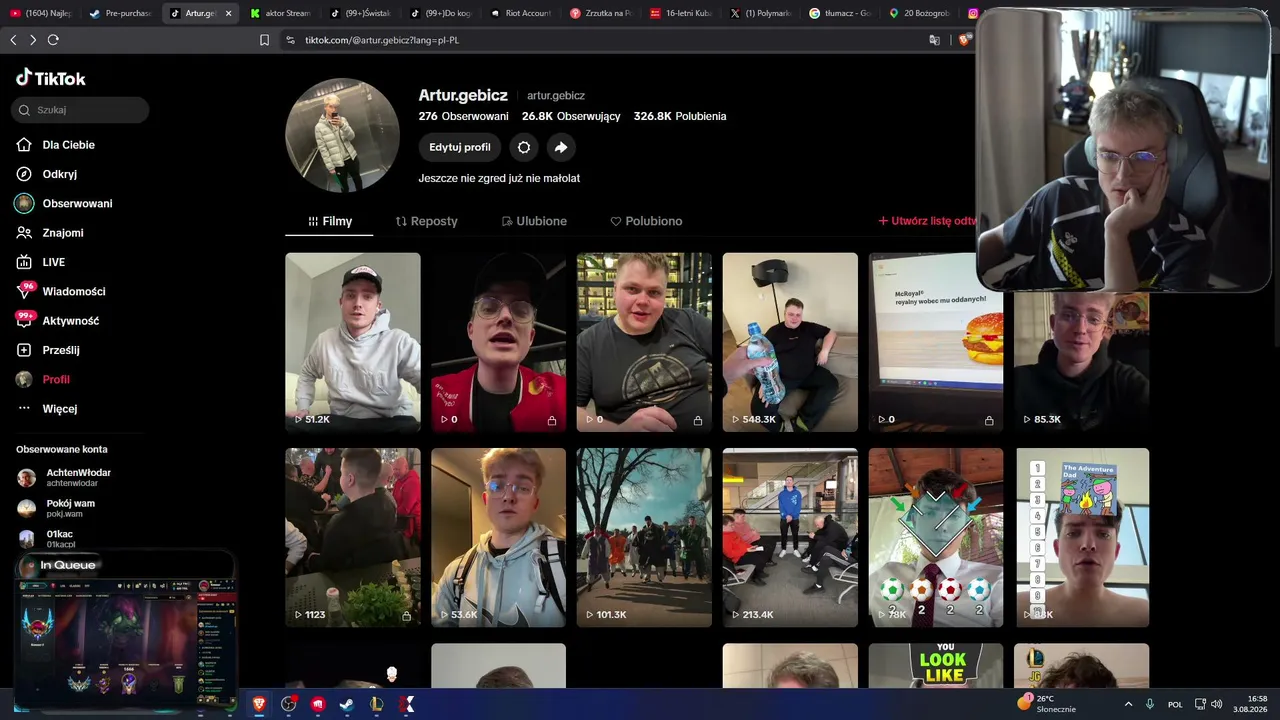Click the Edytuj profil button
This screenshot has height=720, width=1280.
pos(460,147)
